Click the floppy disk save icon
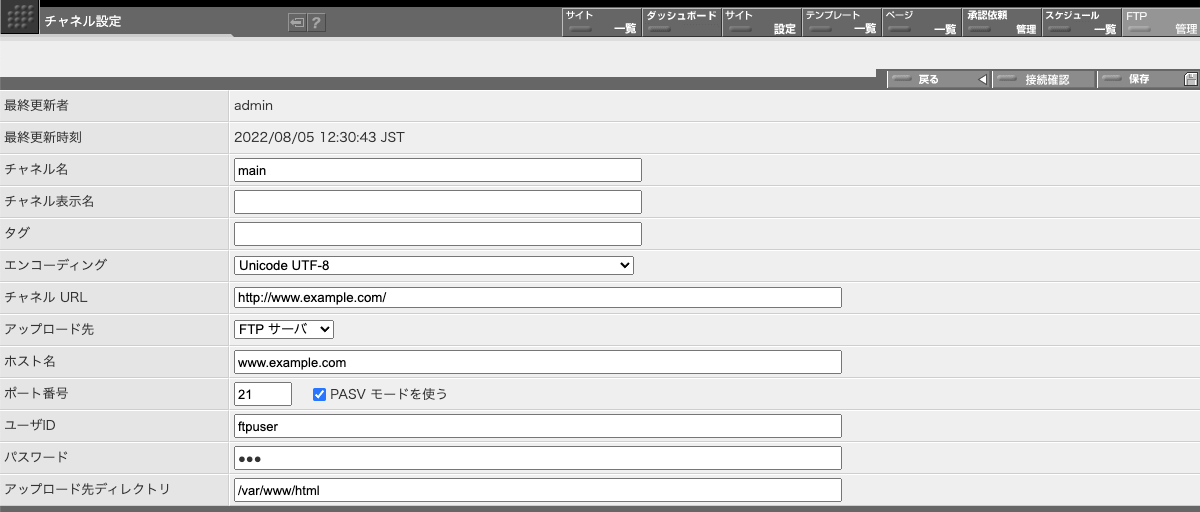1200x512 pixels. coord(1190,80)
